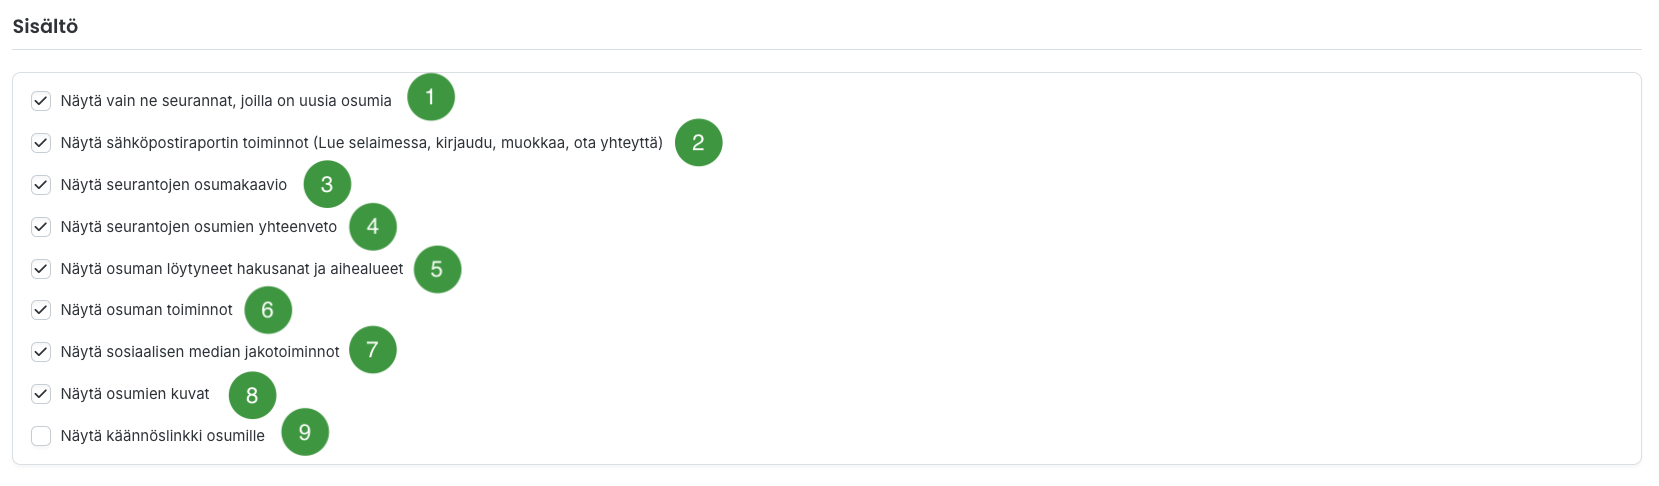Click the green number 6 badge
The image size is (1659, 486).
pos(267,310)
